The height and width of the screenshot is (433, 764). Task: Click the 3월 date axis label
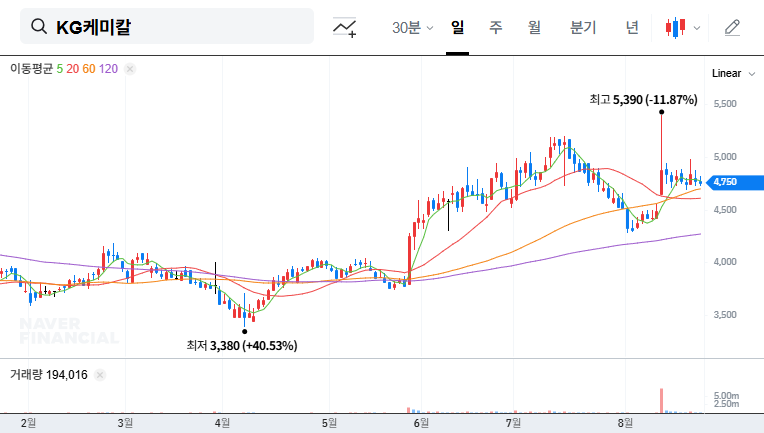pyautogui.click(x=125, y=423)
